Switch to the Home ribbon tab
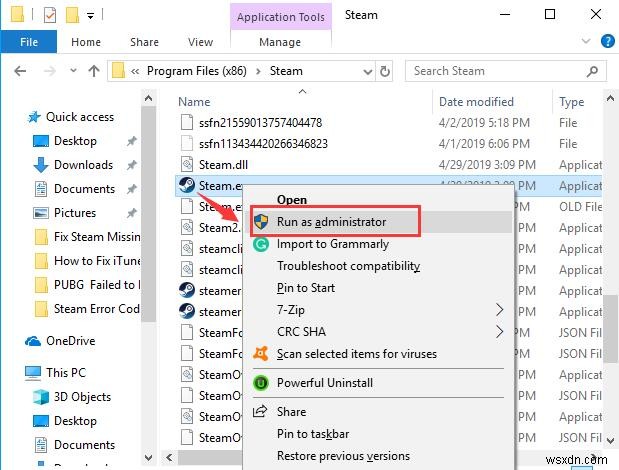Image resolution: width=619 pixels, height=470 pixels. [x=86, y=42]
